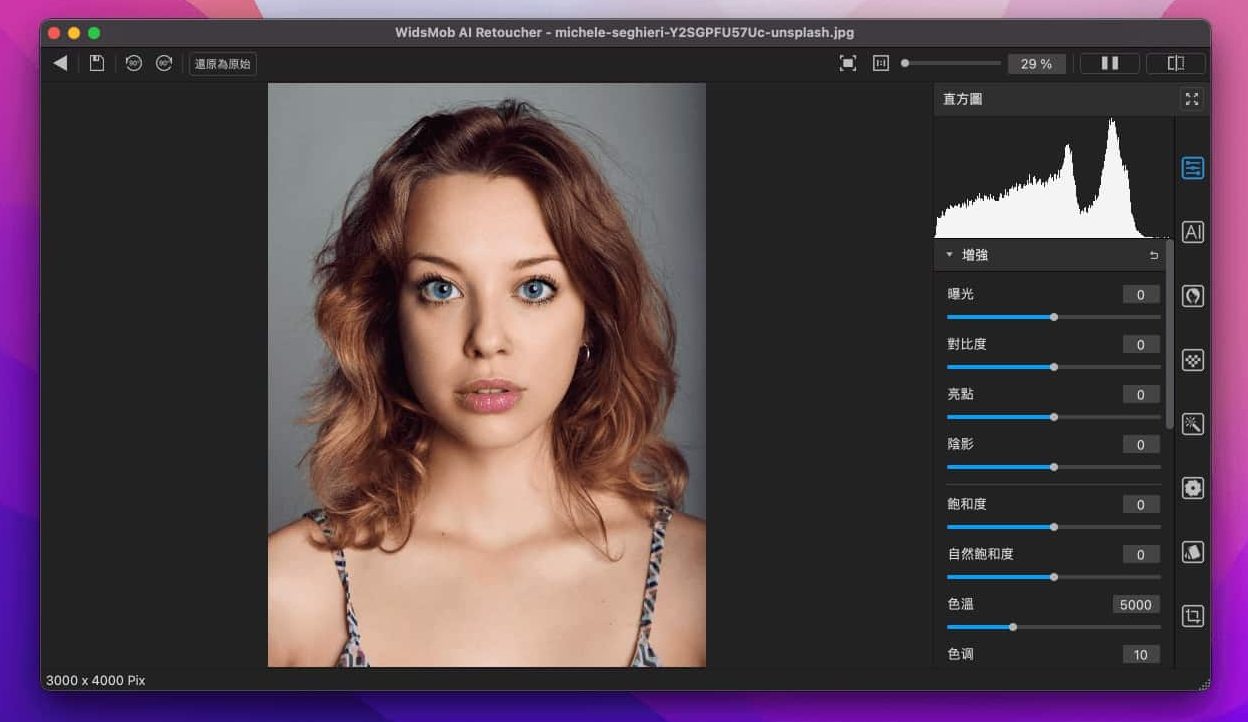Open the checkerboard pattern panel tab
This screenshot has width=1248, height=722.
click(1192, 360)
